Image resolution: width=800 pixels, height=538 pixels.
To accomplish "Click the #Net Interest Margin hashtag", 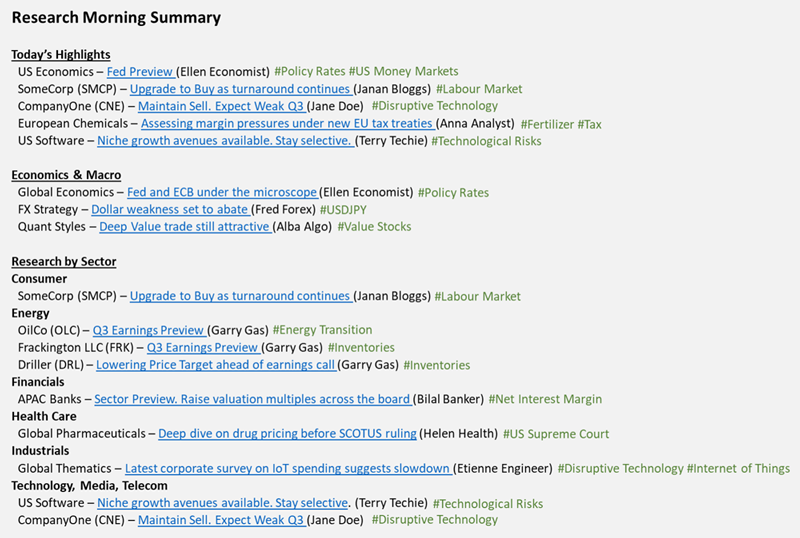I will coord(545,399).
